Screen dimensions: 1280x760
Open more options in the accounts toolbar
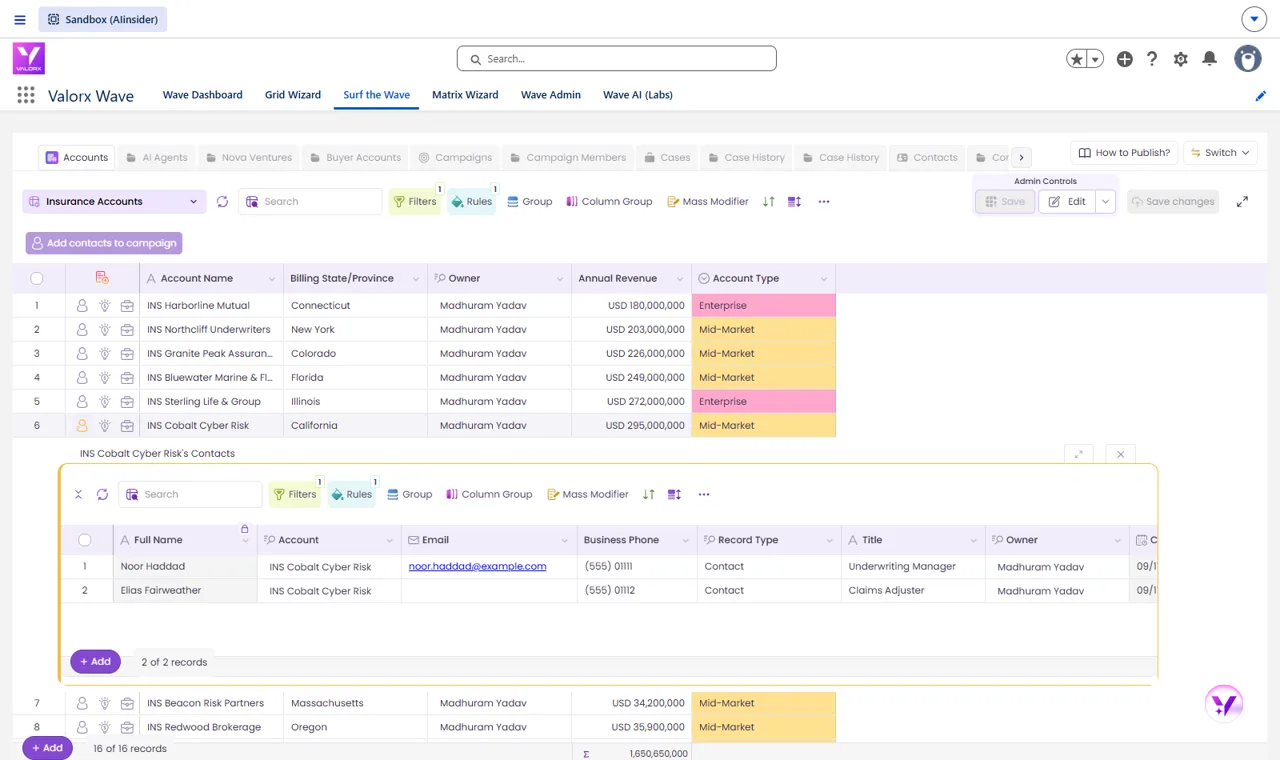click(x=824, y=202)
